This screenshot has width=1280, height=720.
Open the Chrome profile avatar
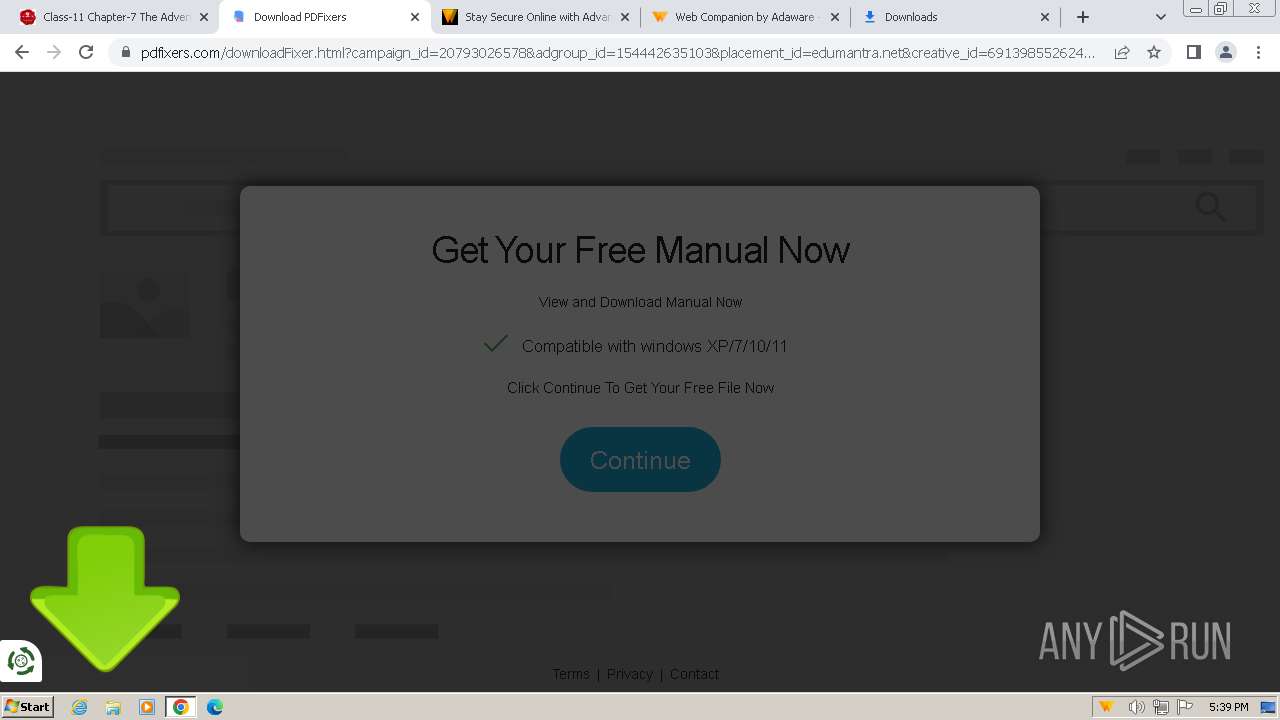coord(1225,52)
